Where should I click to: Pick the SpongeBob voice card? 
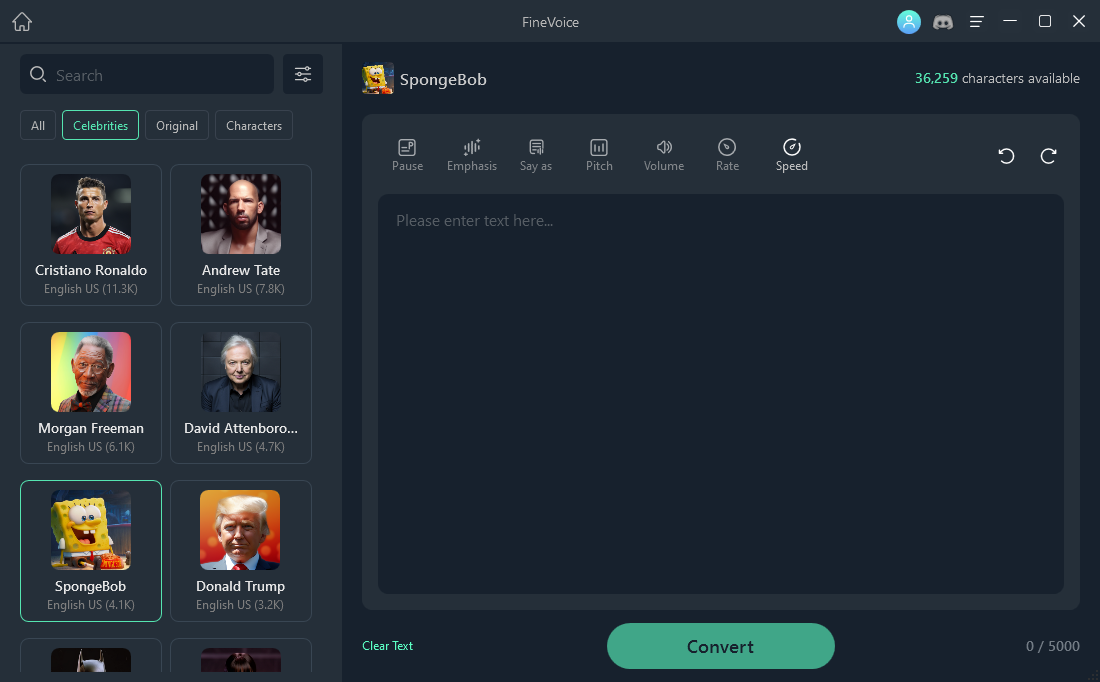coord(91,551)
